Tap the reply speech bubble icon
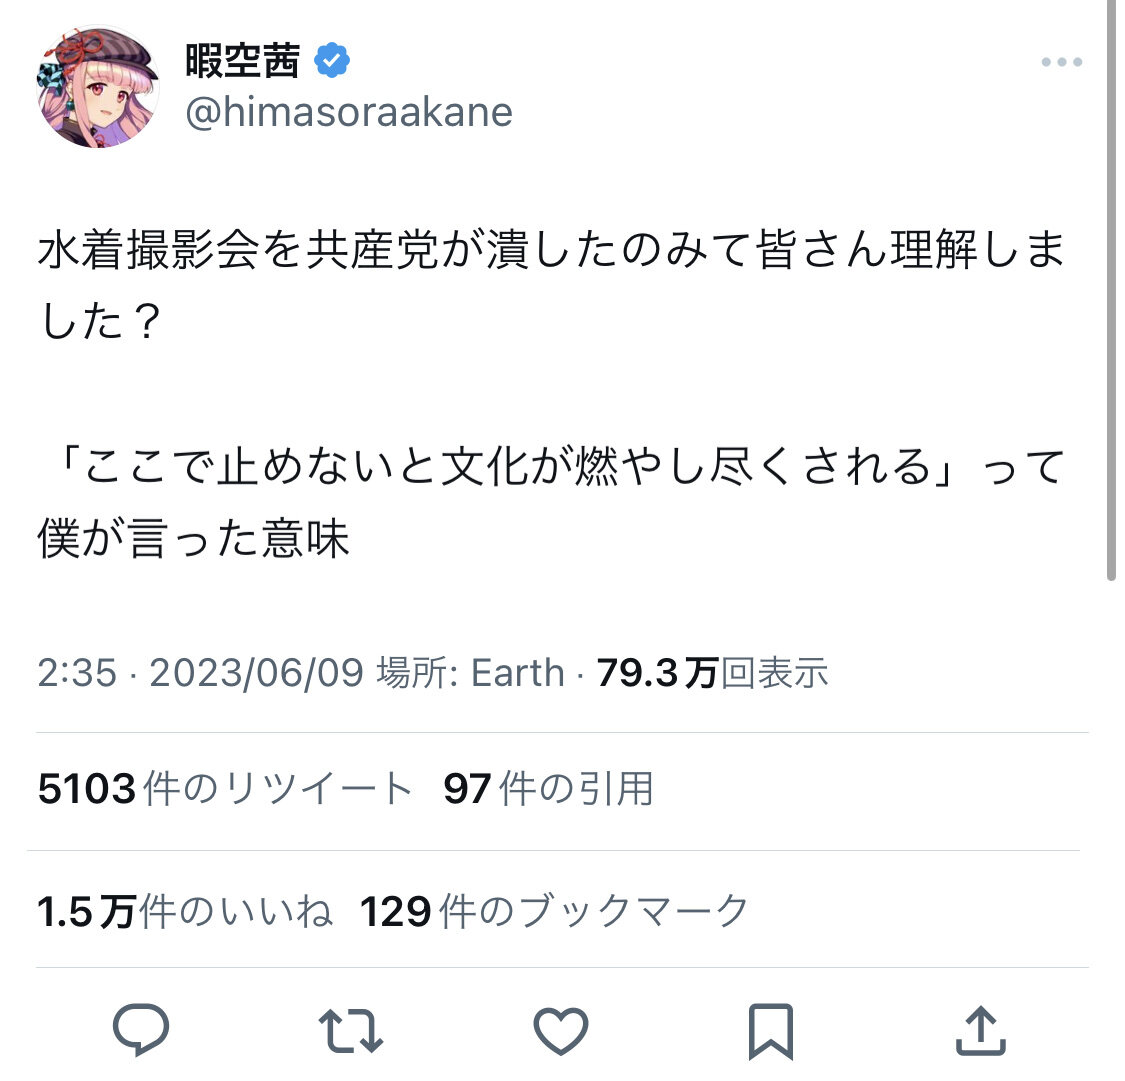 [x=141, y=1029]
